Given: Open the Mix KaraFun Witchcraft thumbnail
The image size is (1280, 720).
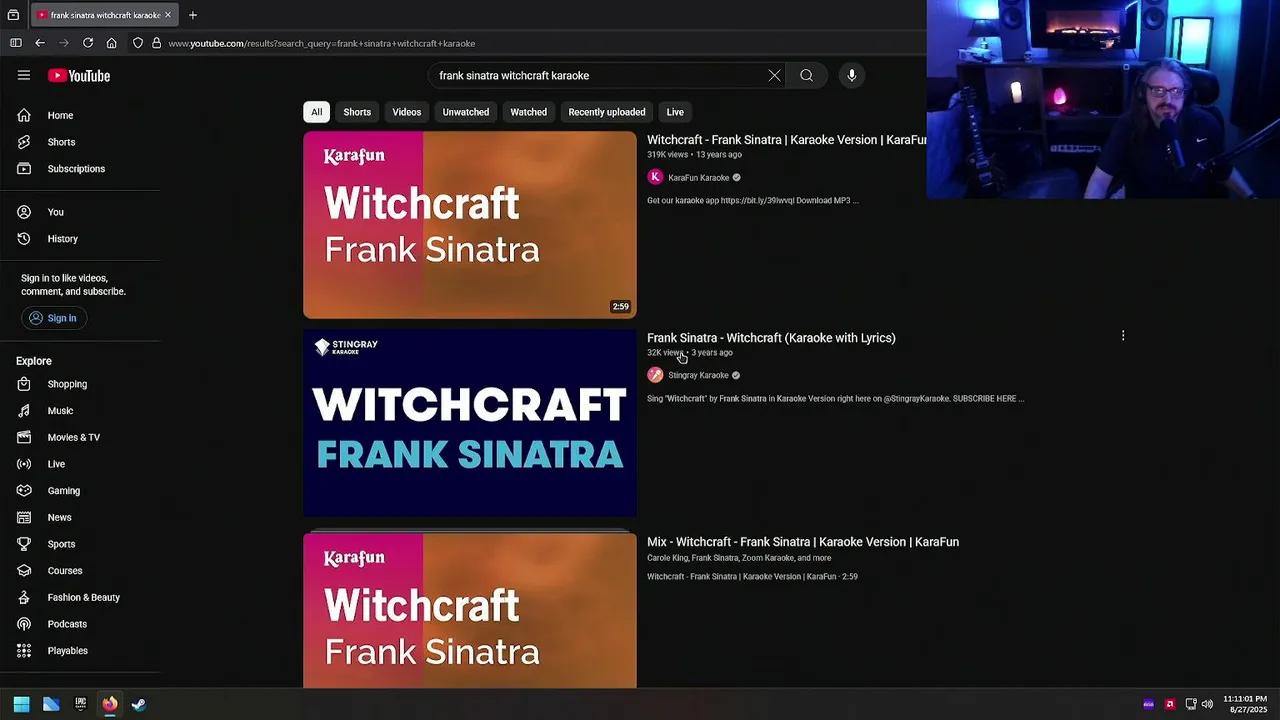Looking at the screenshot, I should coord(470,610).
